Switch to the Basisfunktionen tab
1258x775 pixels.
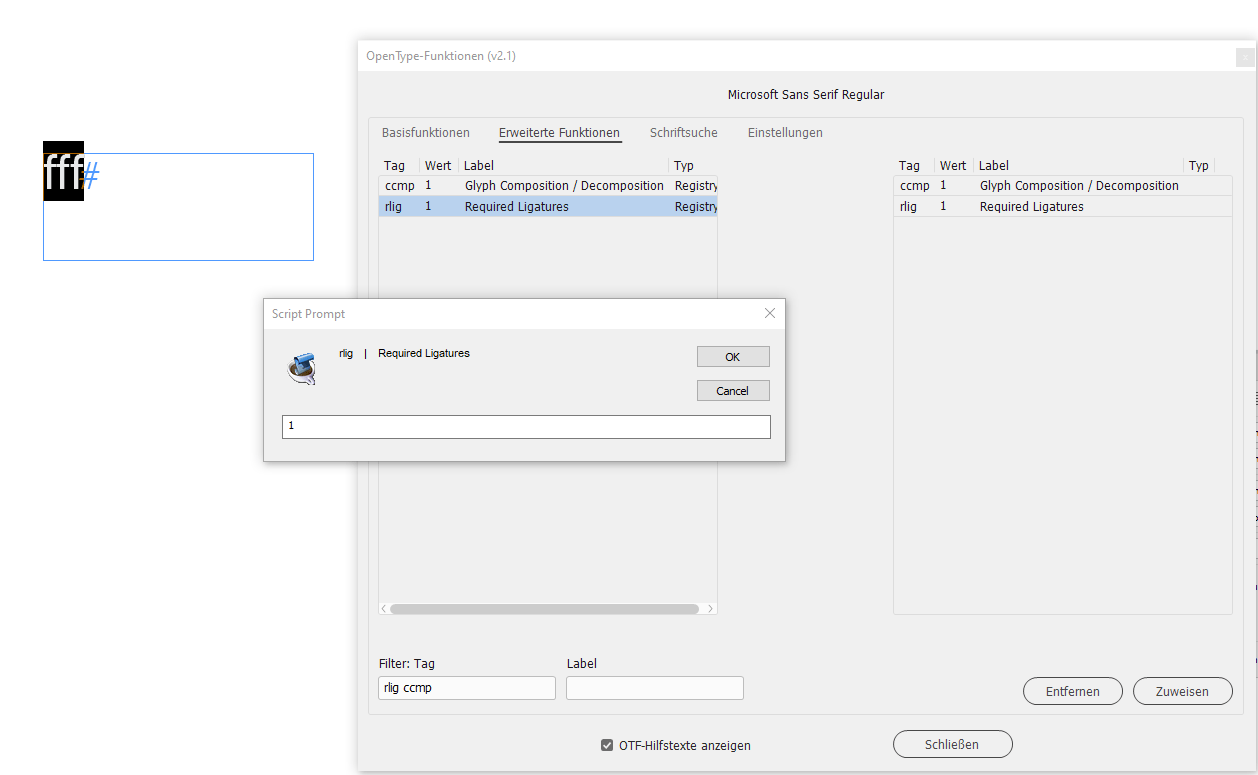425,132
